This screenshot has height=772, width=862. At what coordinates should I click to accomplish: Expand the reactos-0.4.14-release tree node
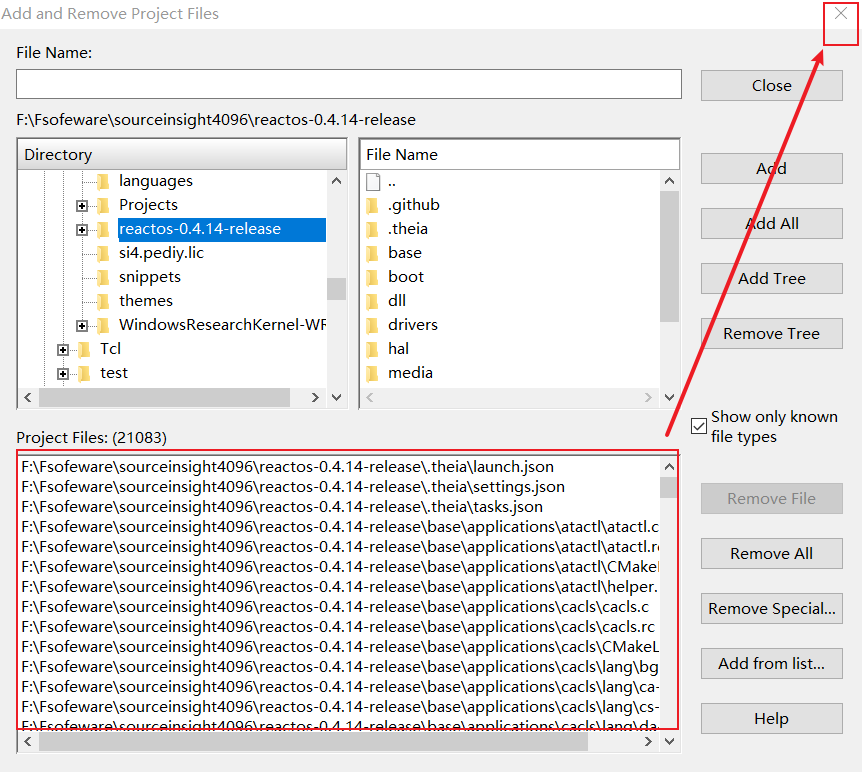click(x=82, y=230)
